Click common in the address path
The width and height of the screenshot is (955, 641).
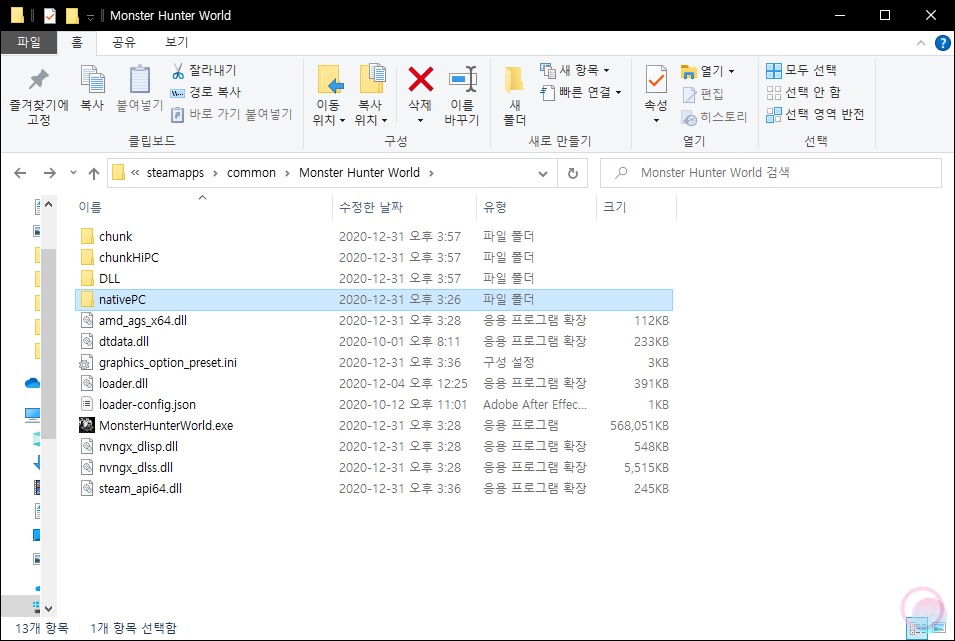tap(252, 173)
